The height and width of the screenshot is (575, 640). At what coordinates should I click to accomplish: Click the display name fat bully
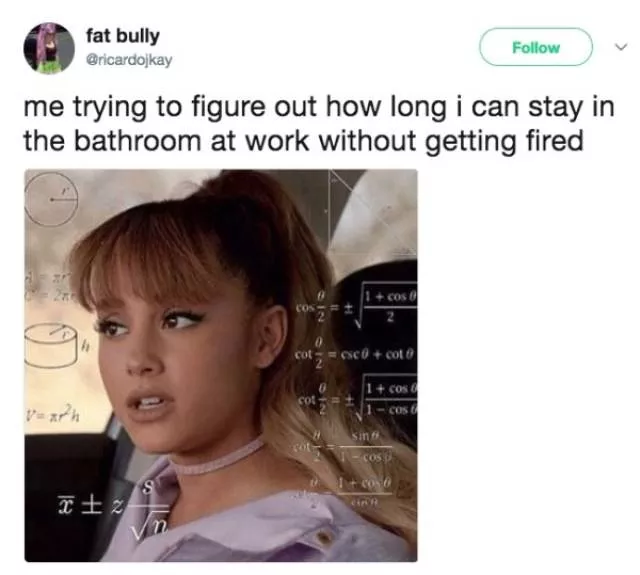point(122,36)
